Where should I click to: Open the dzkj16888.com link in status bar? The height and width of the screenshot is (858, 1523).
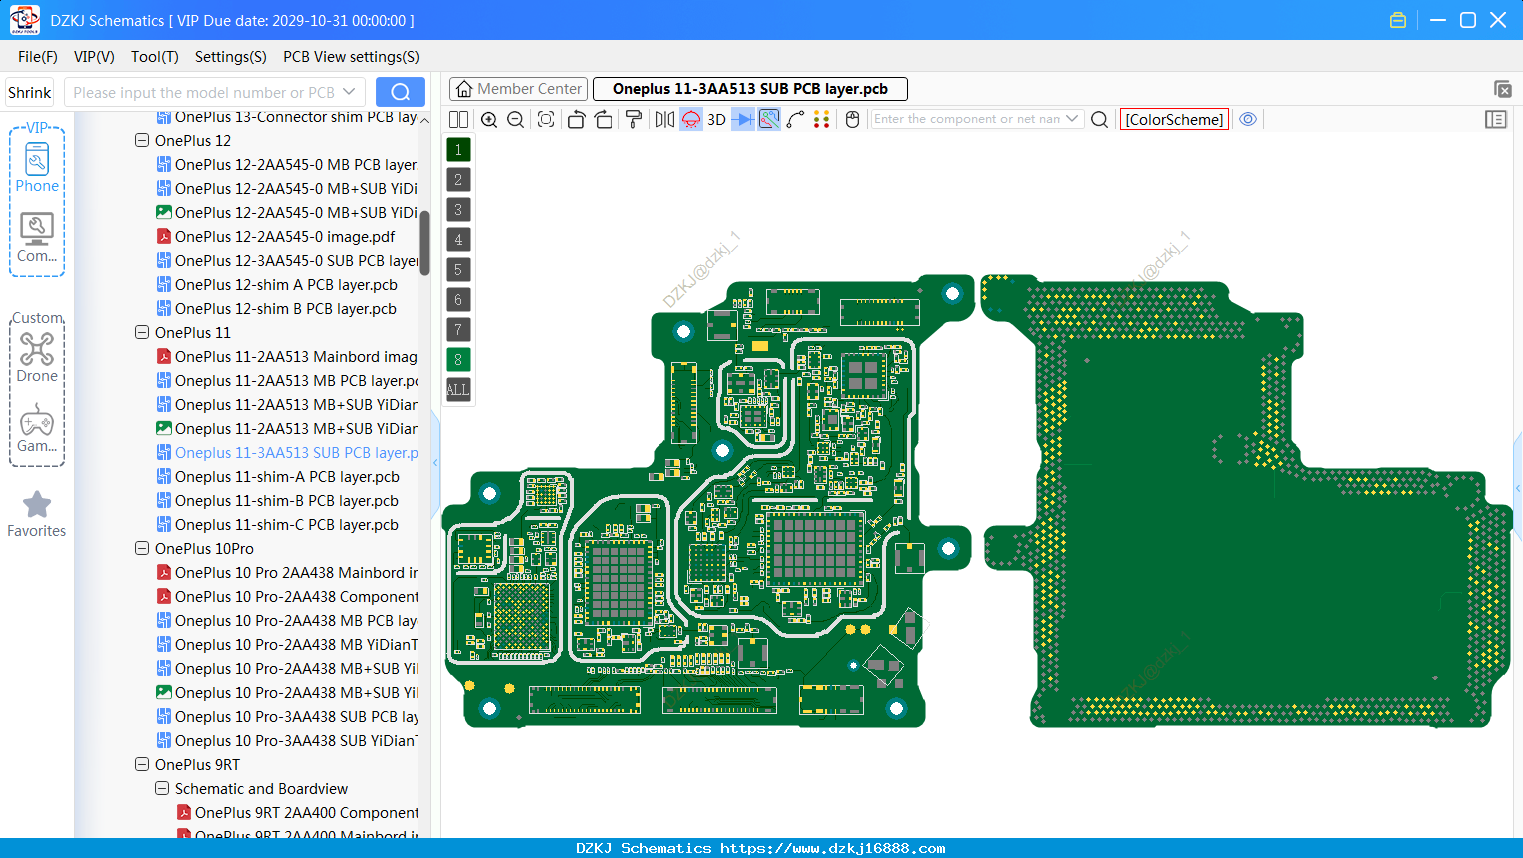pos(832,848)
